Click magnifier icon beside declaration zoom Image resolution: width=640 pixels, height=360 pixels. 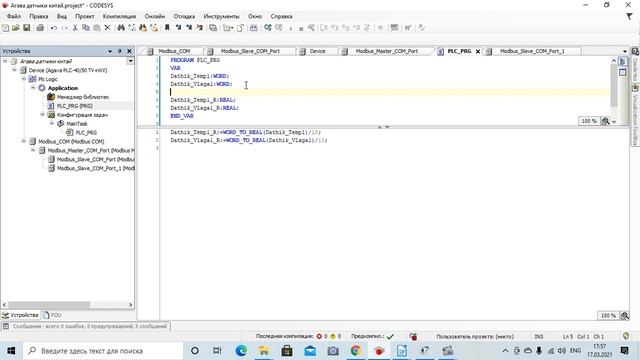[x=605, y=121]
